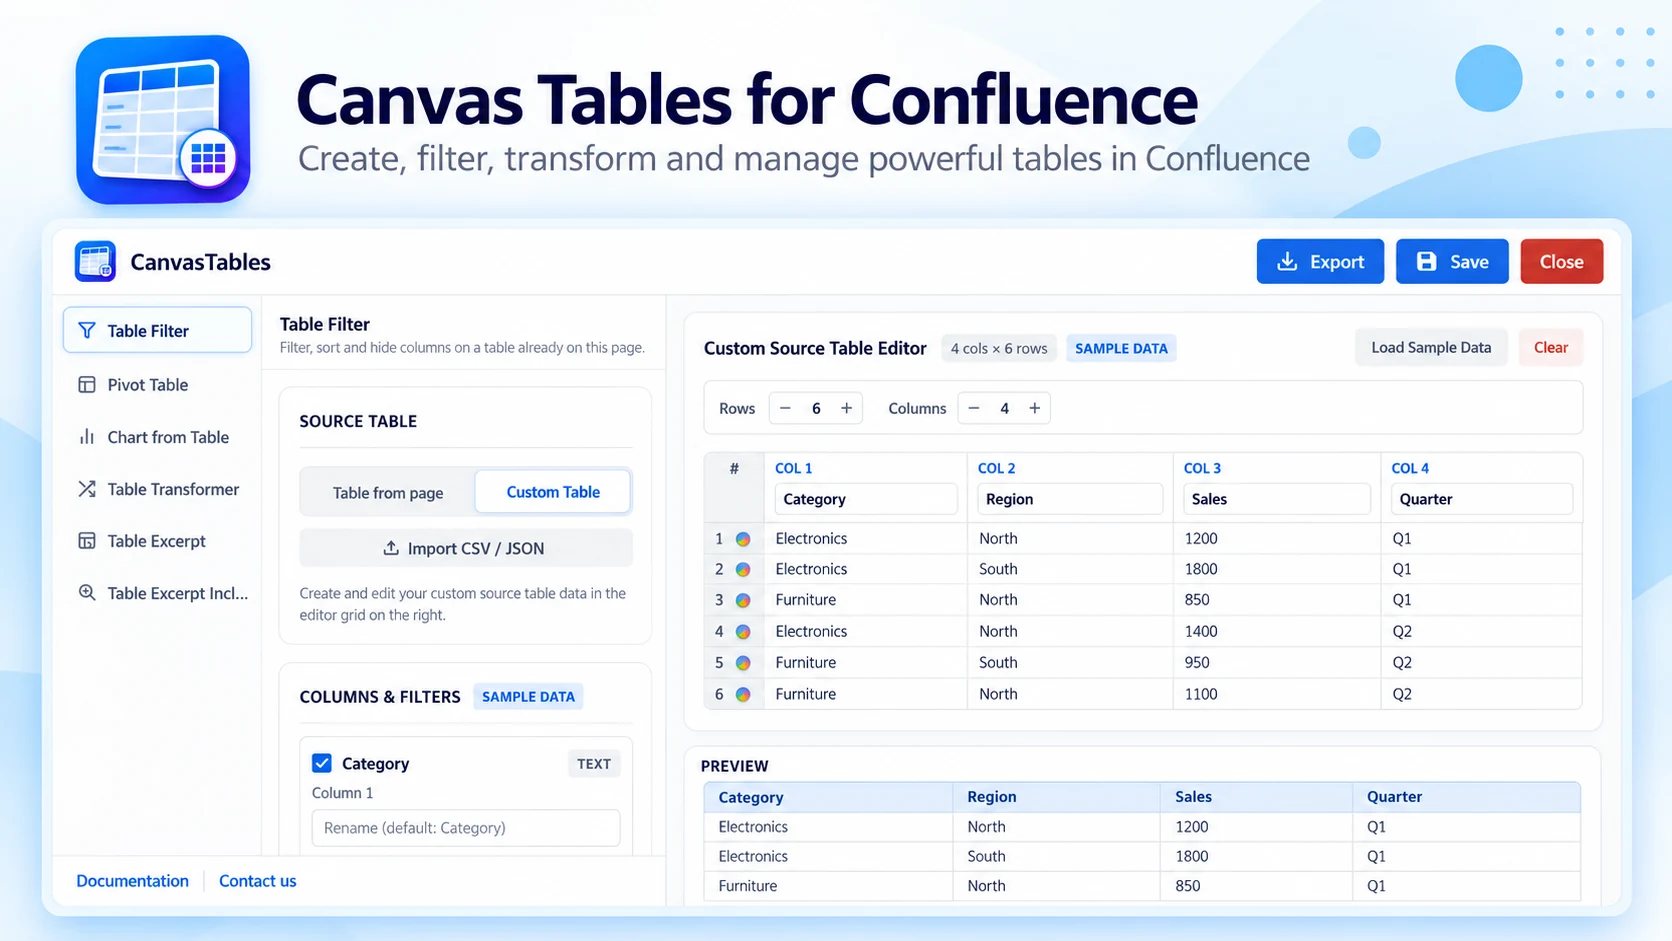Image resolution: width=1672 pixels, height=941 pixels.
Task: Click the color dot icon in row 6
Action: tap(743, 694)
